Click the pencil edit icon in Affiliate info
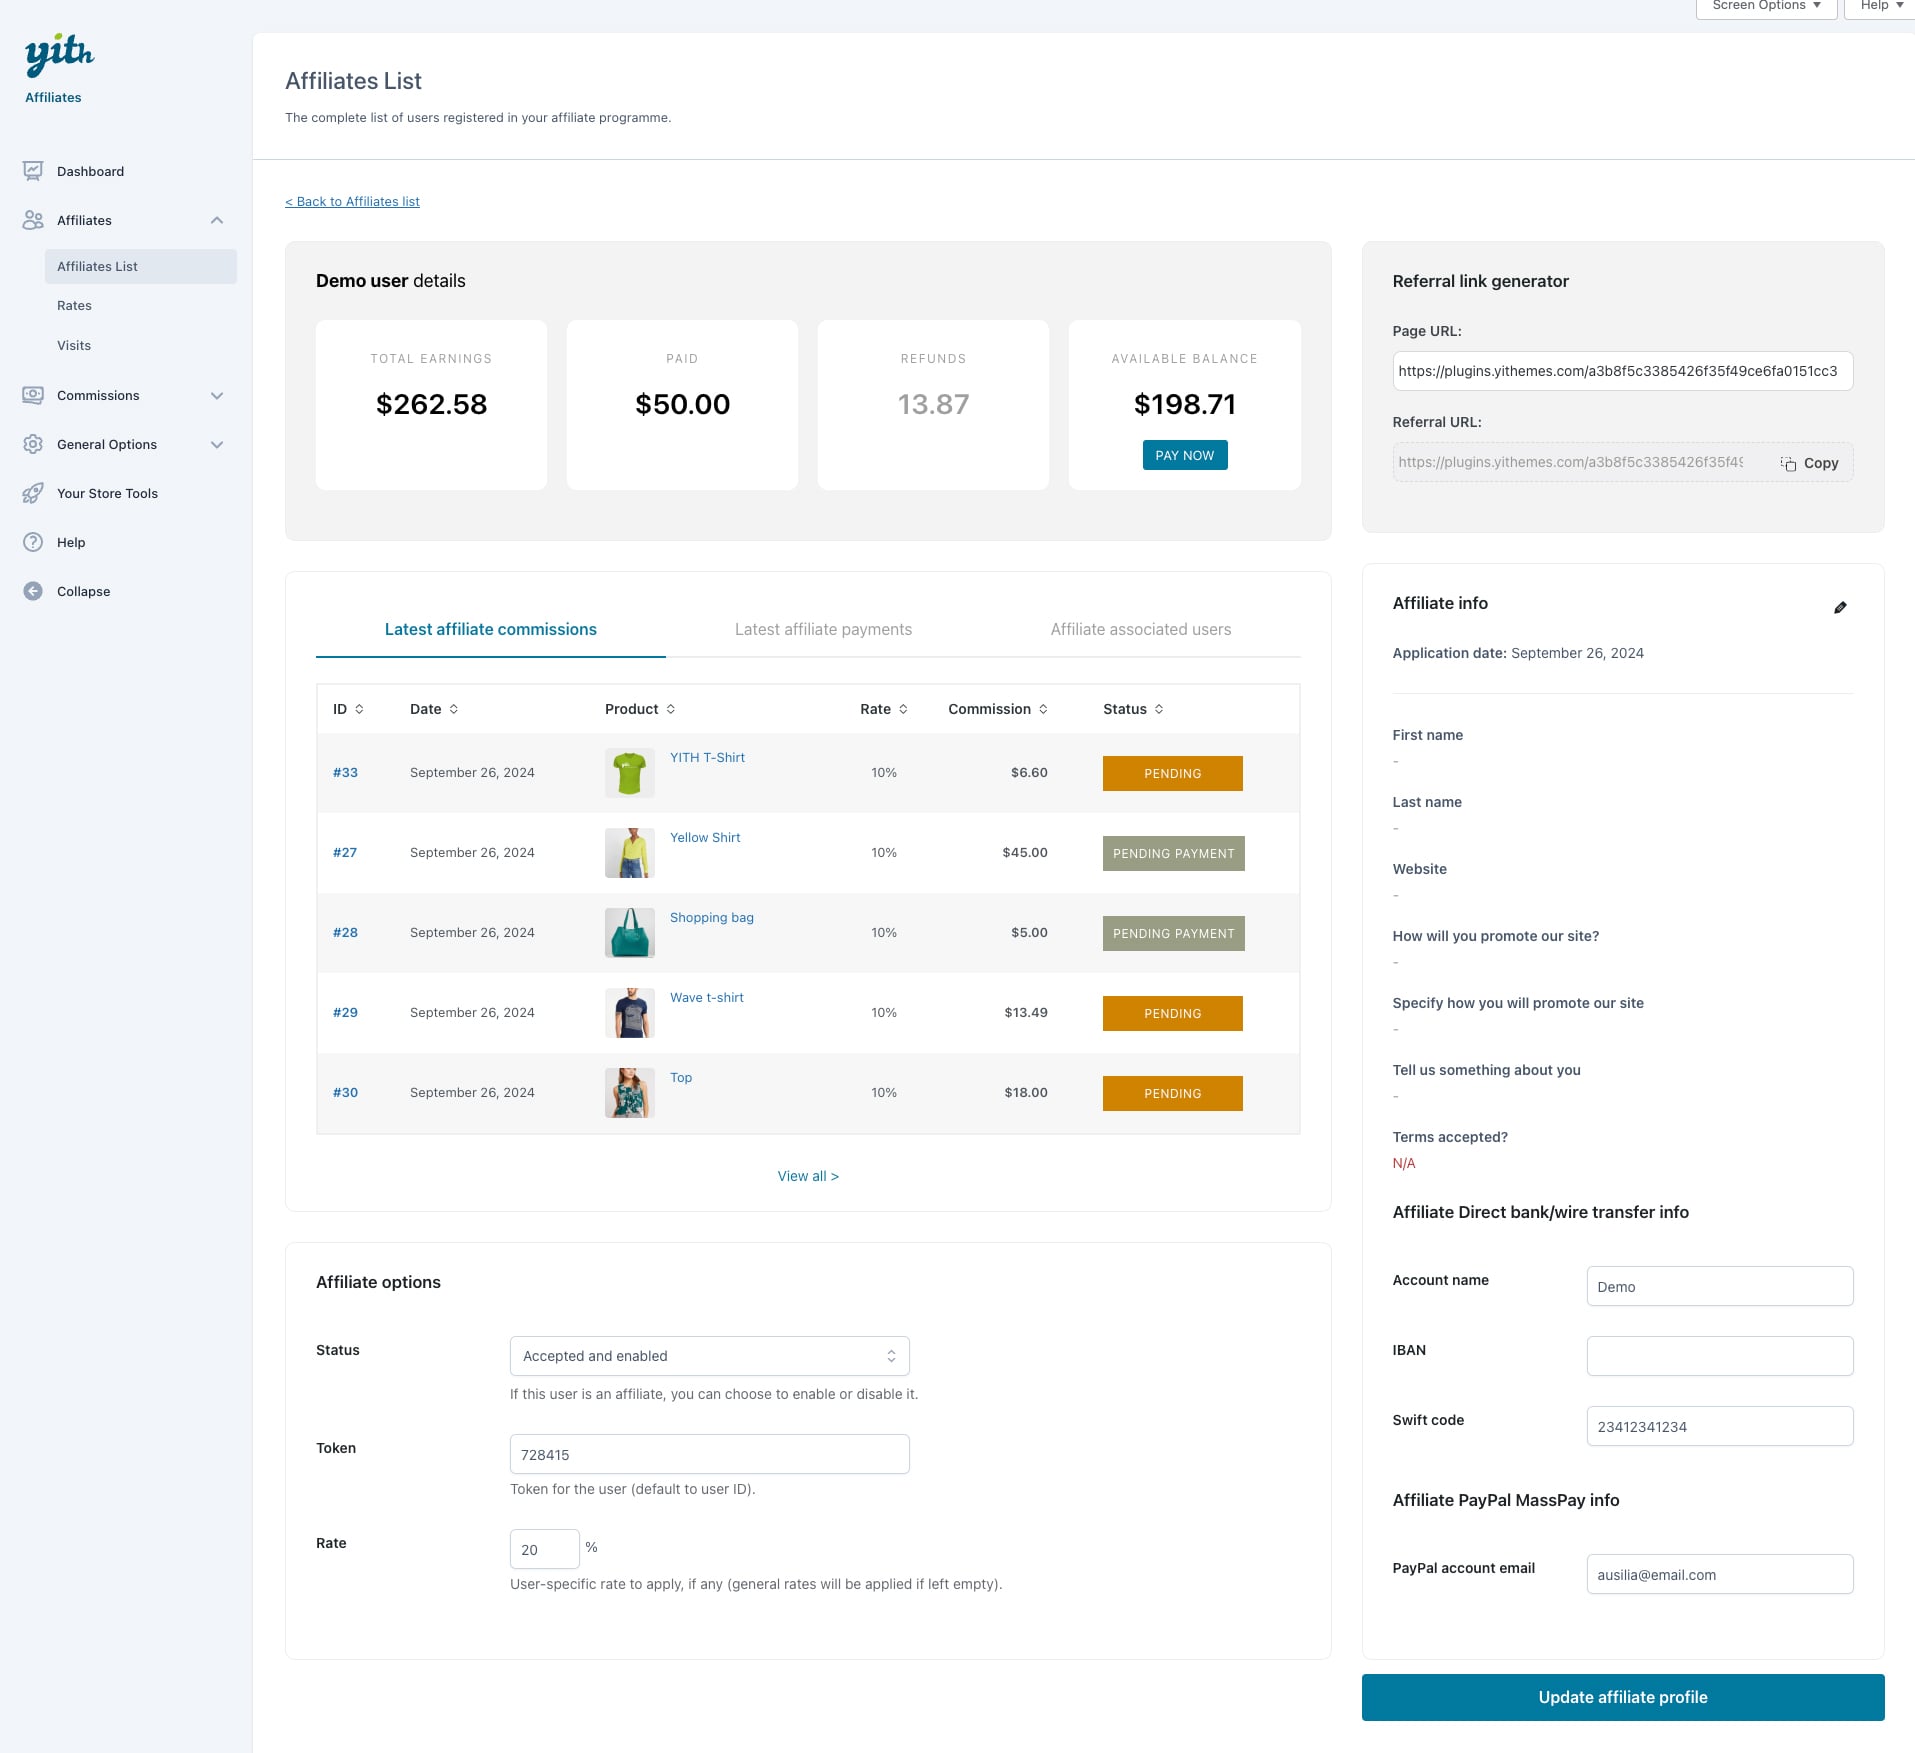 [x=1840, y=607]
